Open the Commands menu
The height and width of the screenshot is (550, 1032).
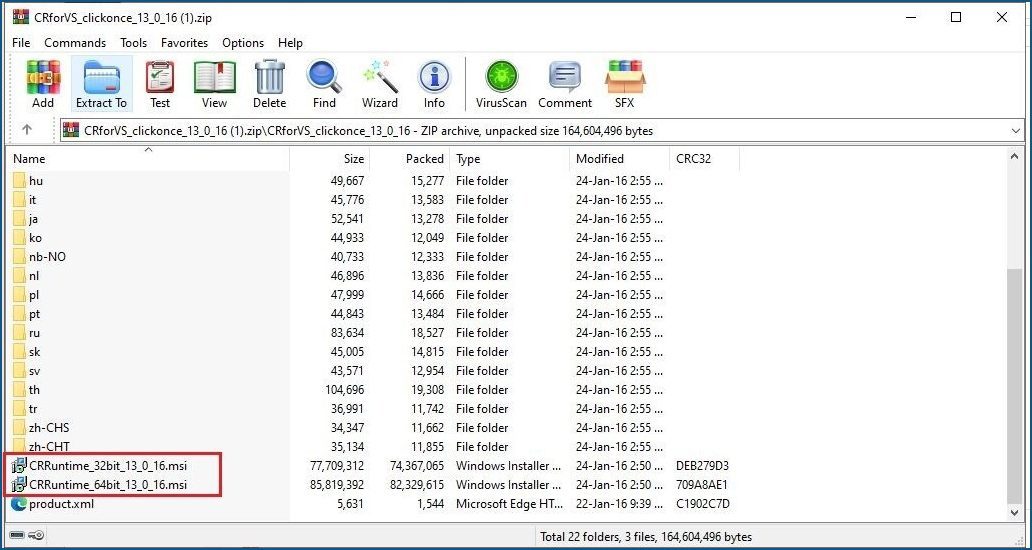[x=75, y=43]
